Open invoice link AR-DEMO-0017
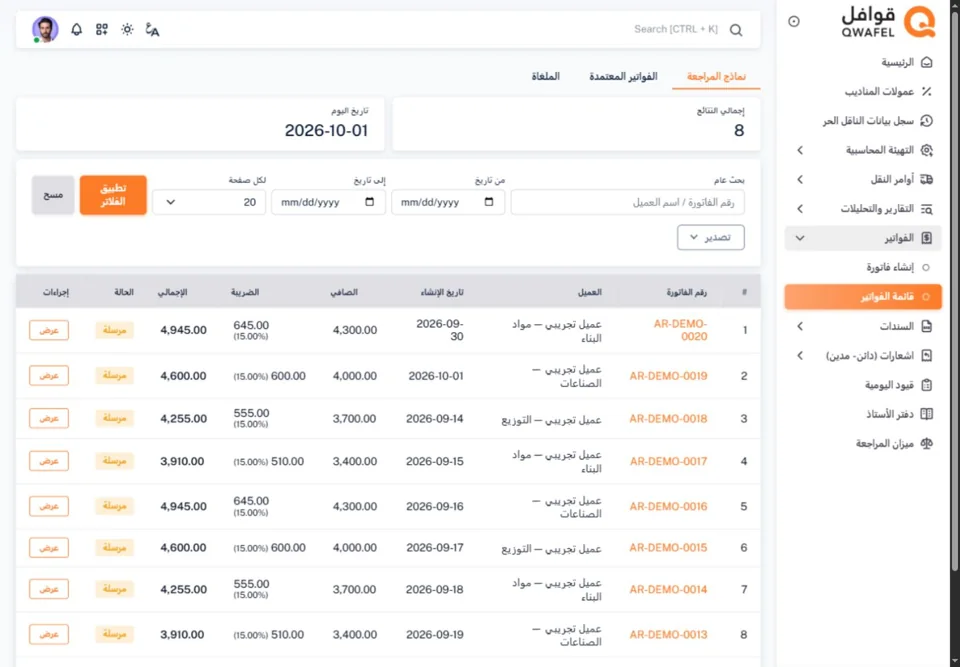This screenshot has width=960, height=667. point(669,462)
